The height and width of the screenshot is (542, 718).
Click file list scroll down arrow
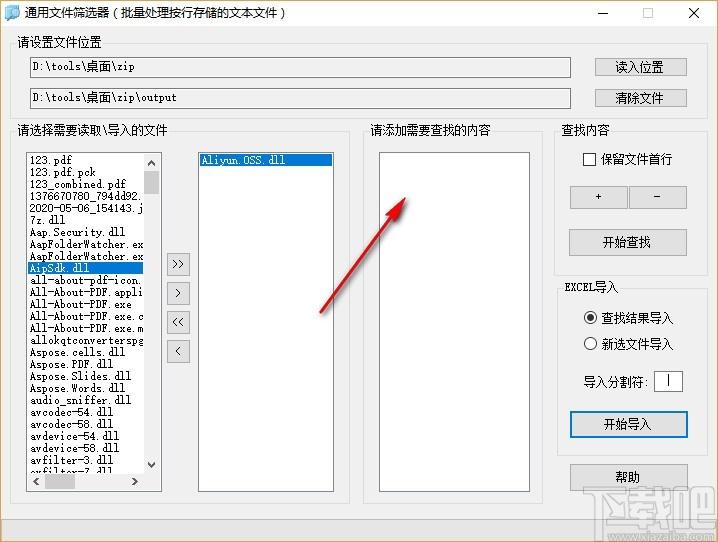(x=152, y=465)
